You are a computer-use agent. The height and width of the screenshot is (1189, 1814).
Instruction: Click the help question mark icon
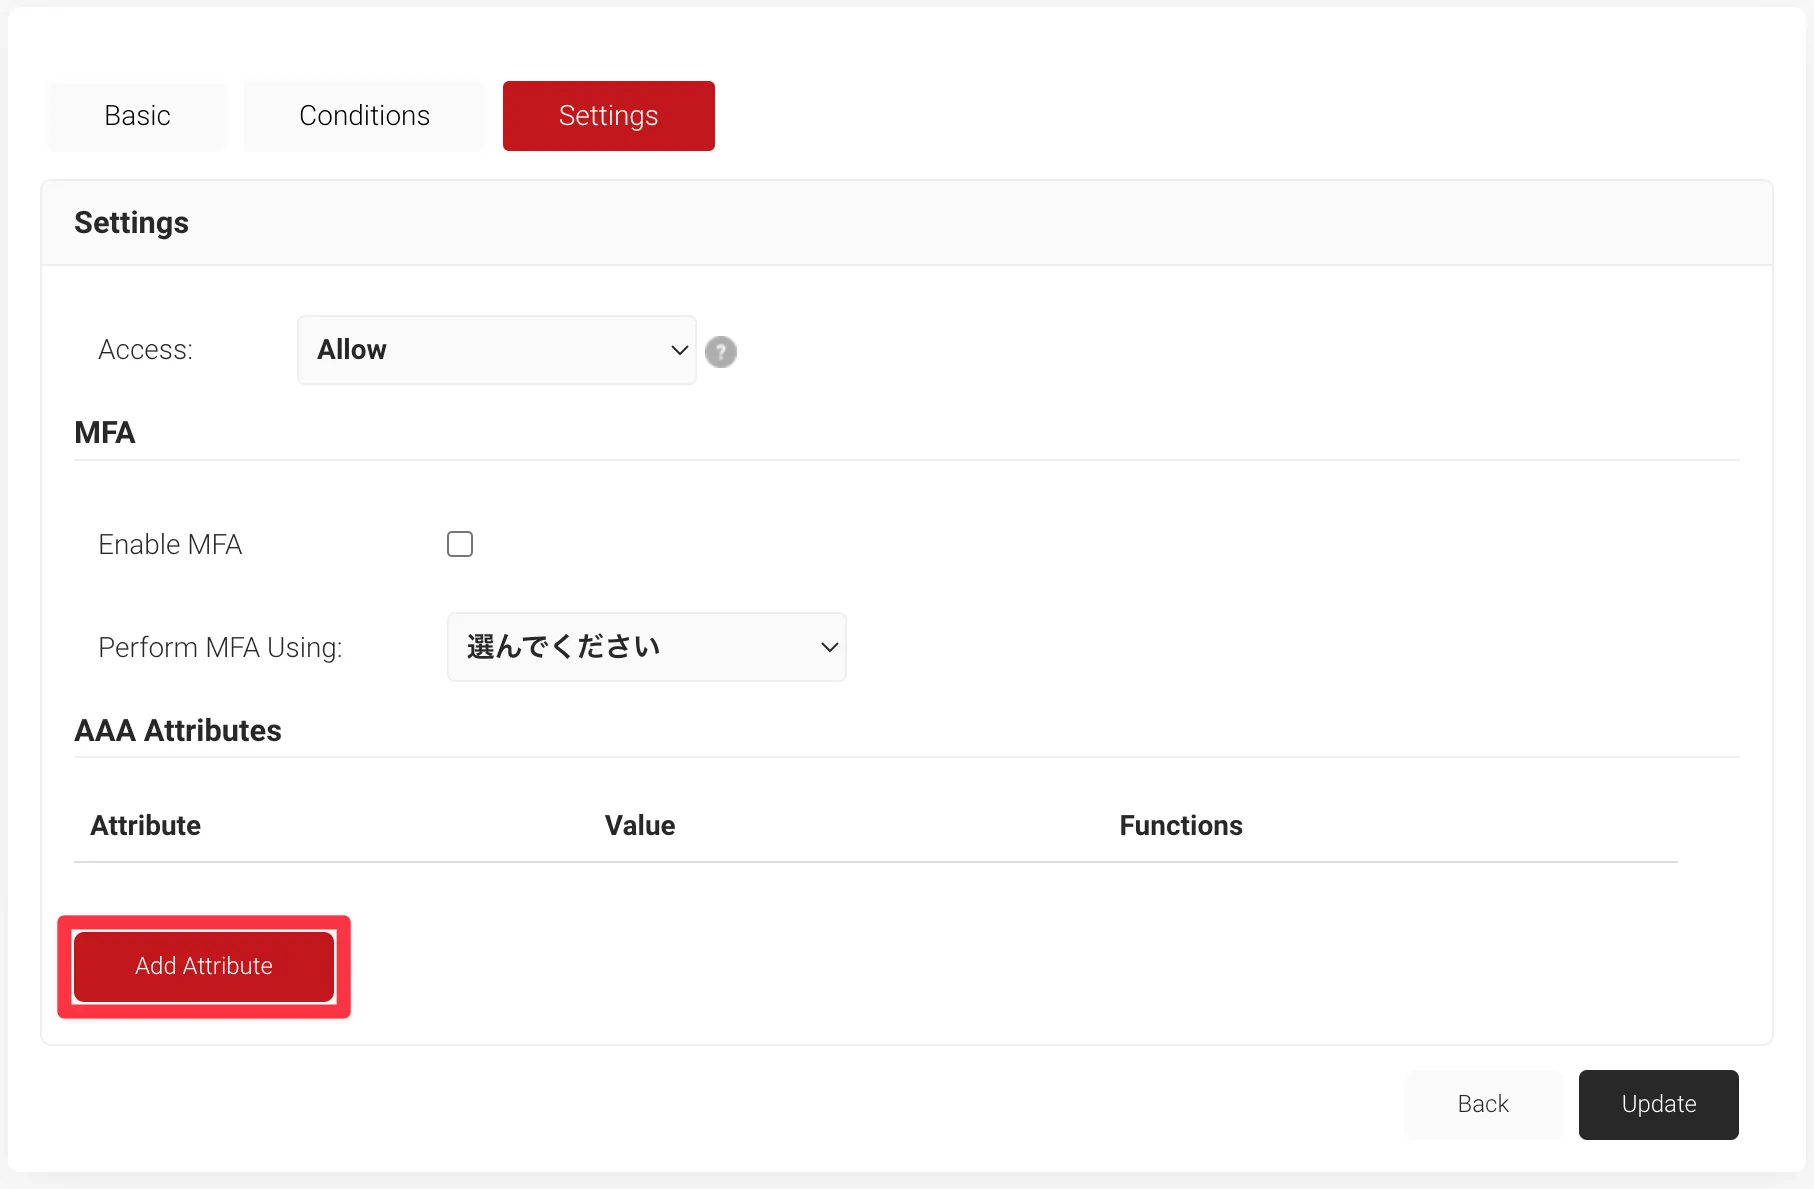(x=720, y=352)
